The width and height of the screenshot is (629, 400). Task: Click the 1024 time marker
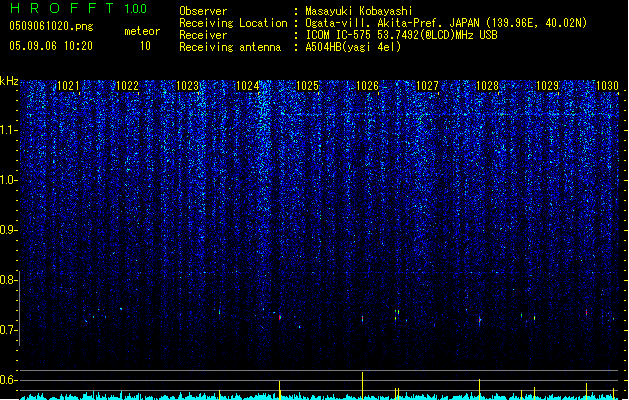[248, 85]
